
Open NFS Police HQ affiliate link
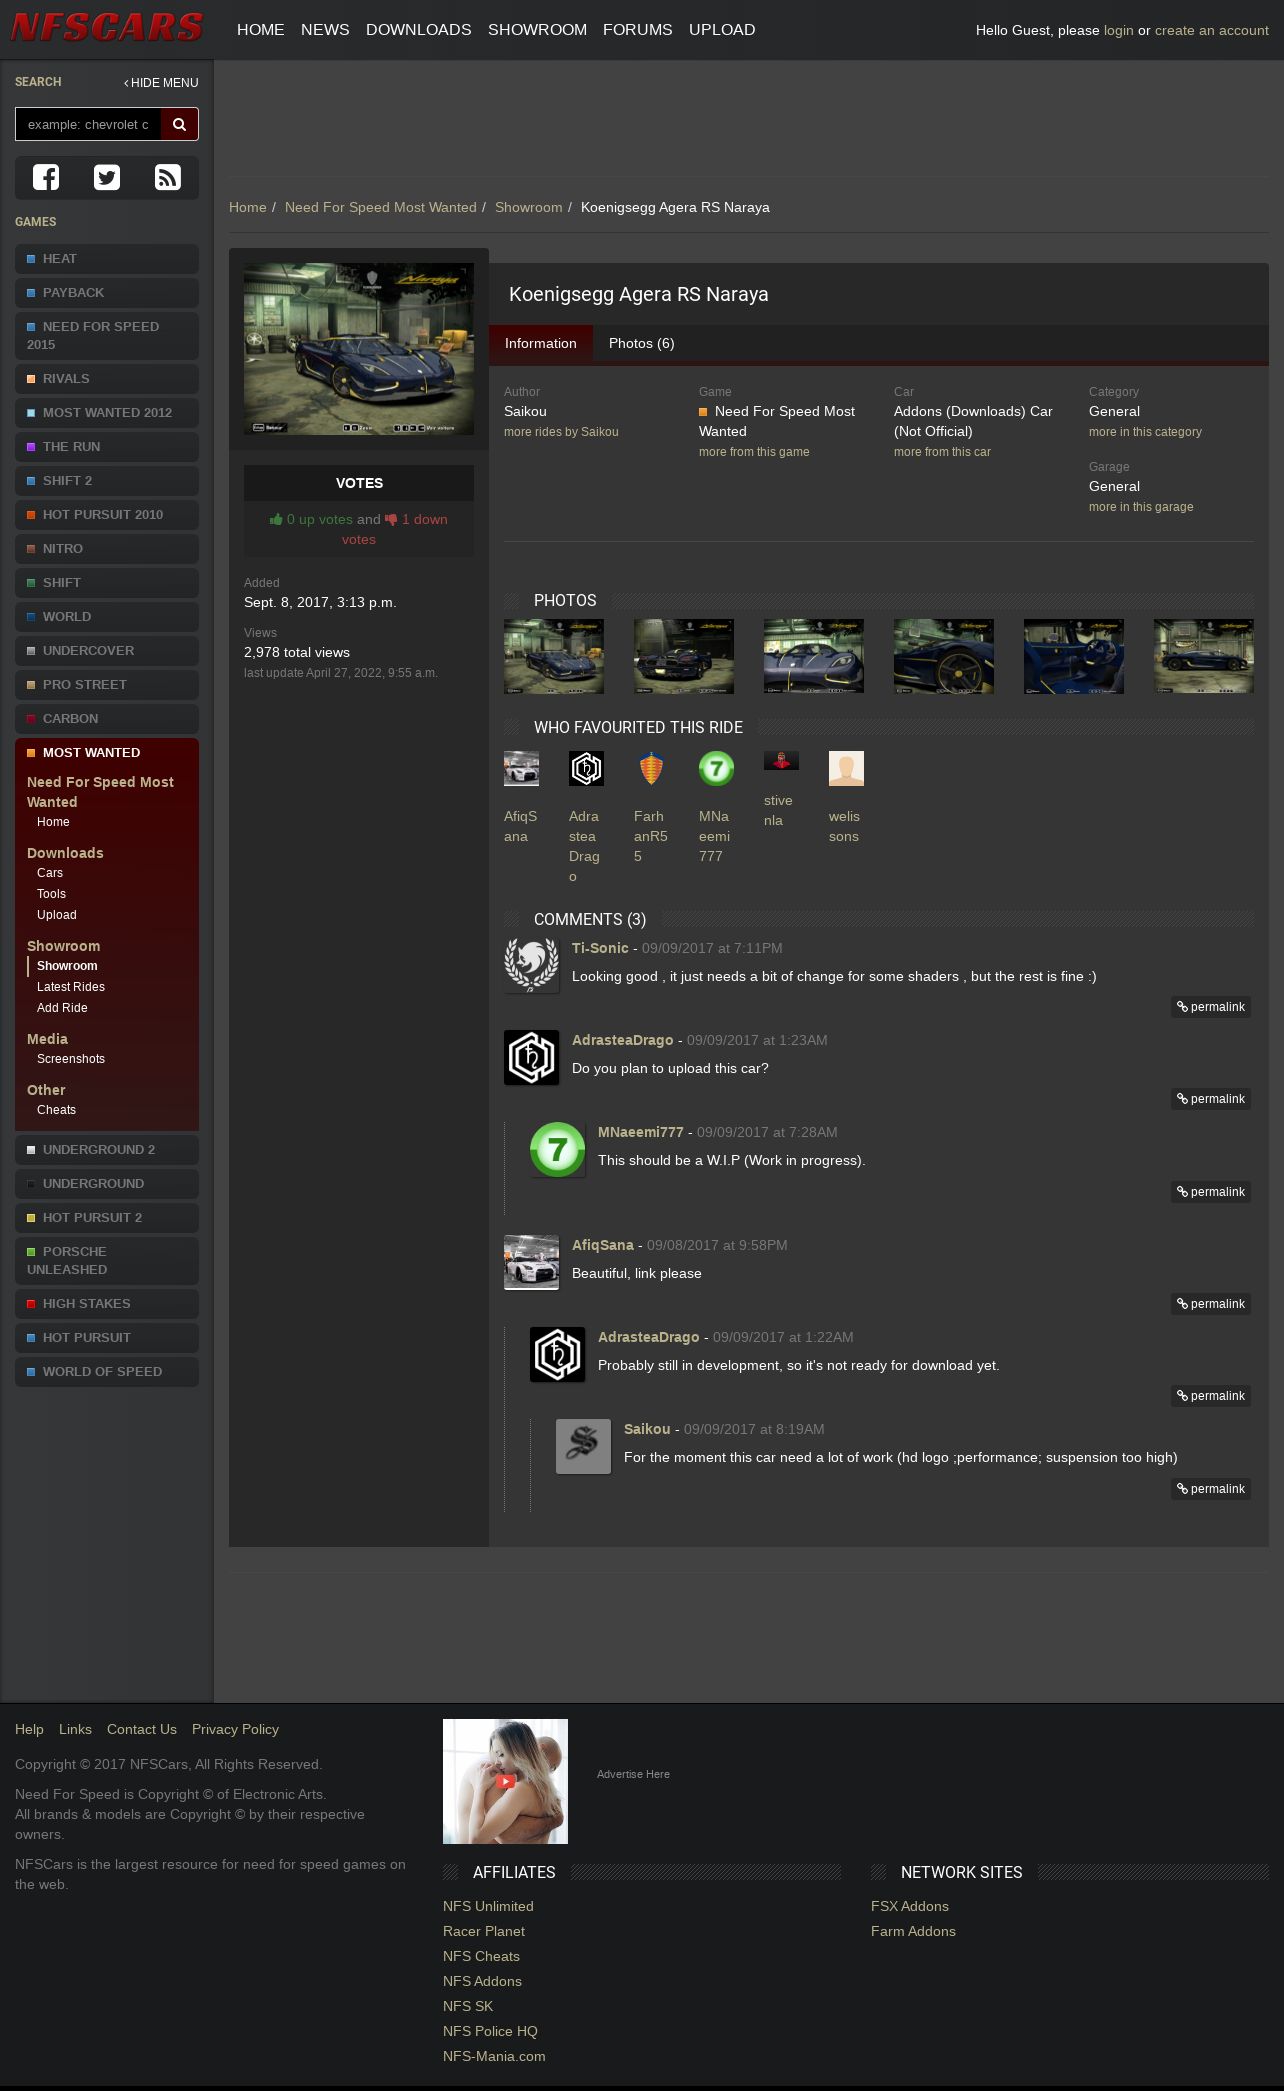coord(490,2031)
